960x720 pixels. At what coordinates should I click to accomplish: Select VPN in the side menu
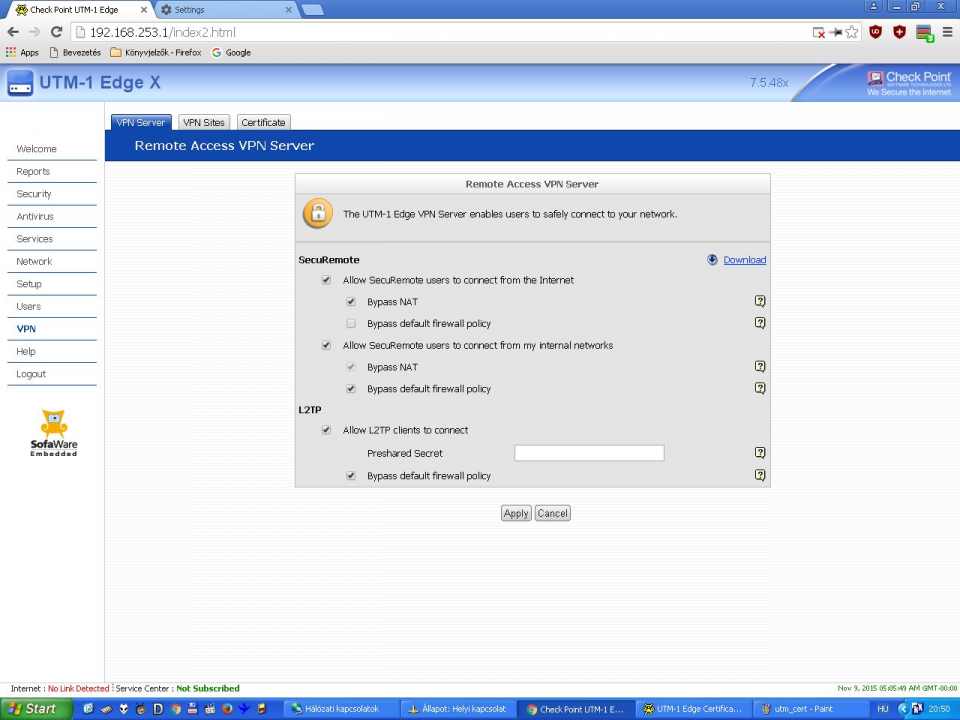point(26,329)
